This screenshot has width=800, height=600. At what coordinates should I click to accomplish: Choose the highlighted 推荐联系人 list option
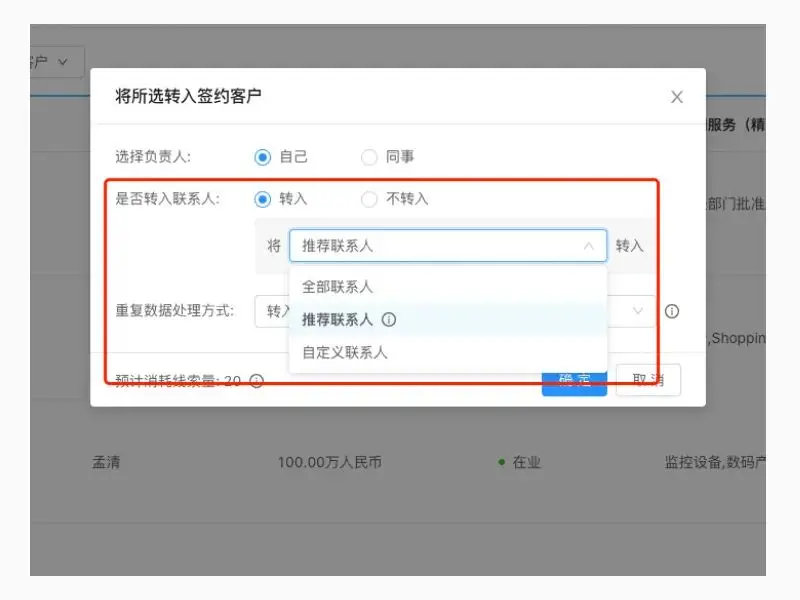click(x=334, y=320)
